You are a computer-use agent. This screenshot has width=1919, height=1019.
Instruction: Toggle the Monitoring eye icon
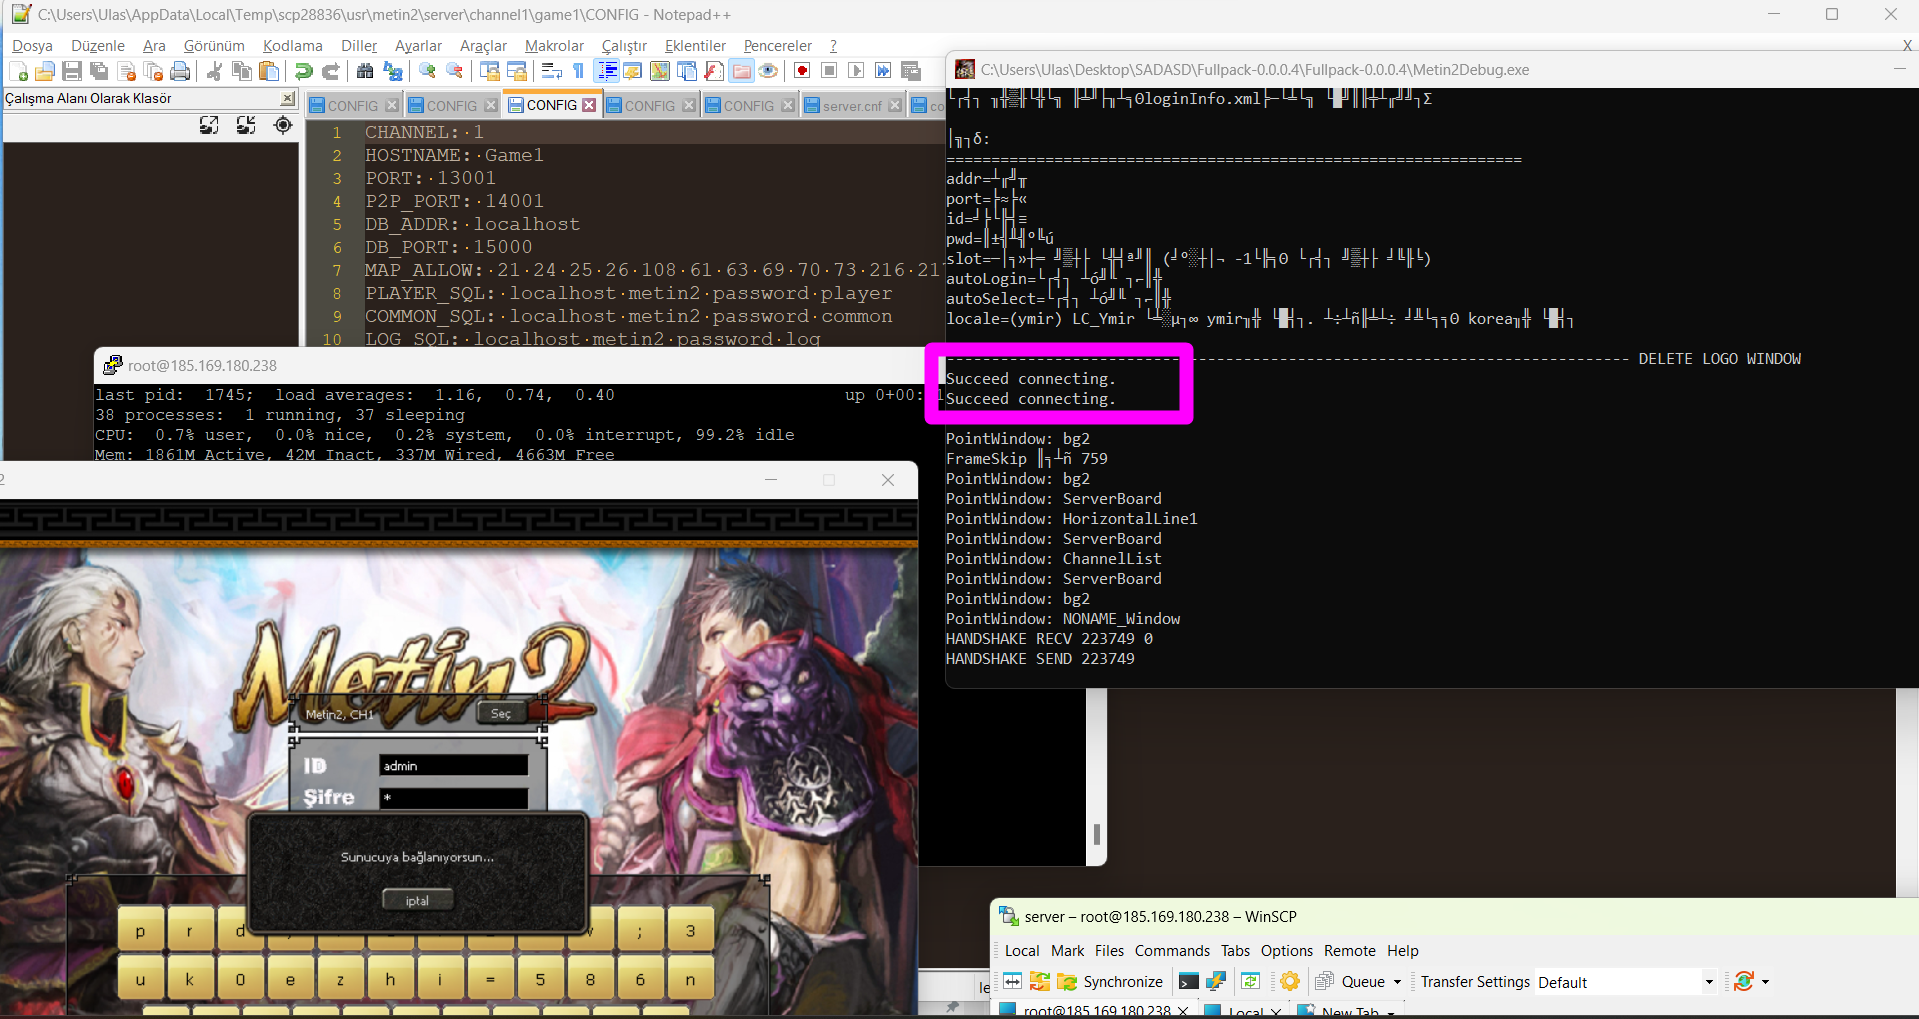click(768, 71)
